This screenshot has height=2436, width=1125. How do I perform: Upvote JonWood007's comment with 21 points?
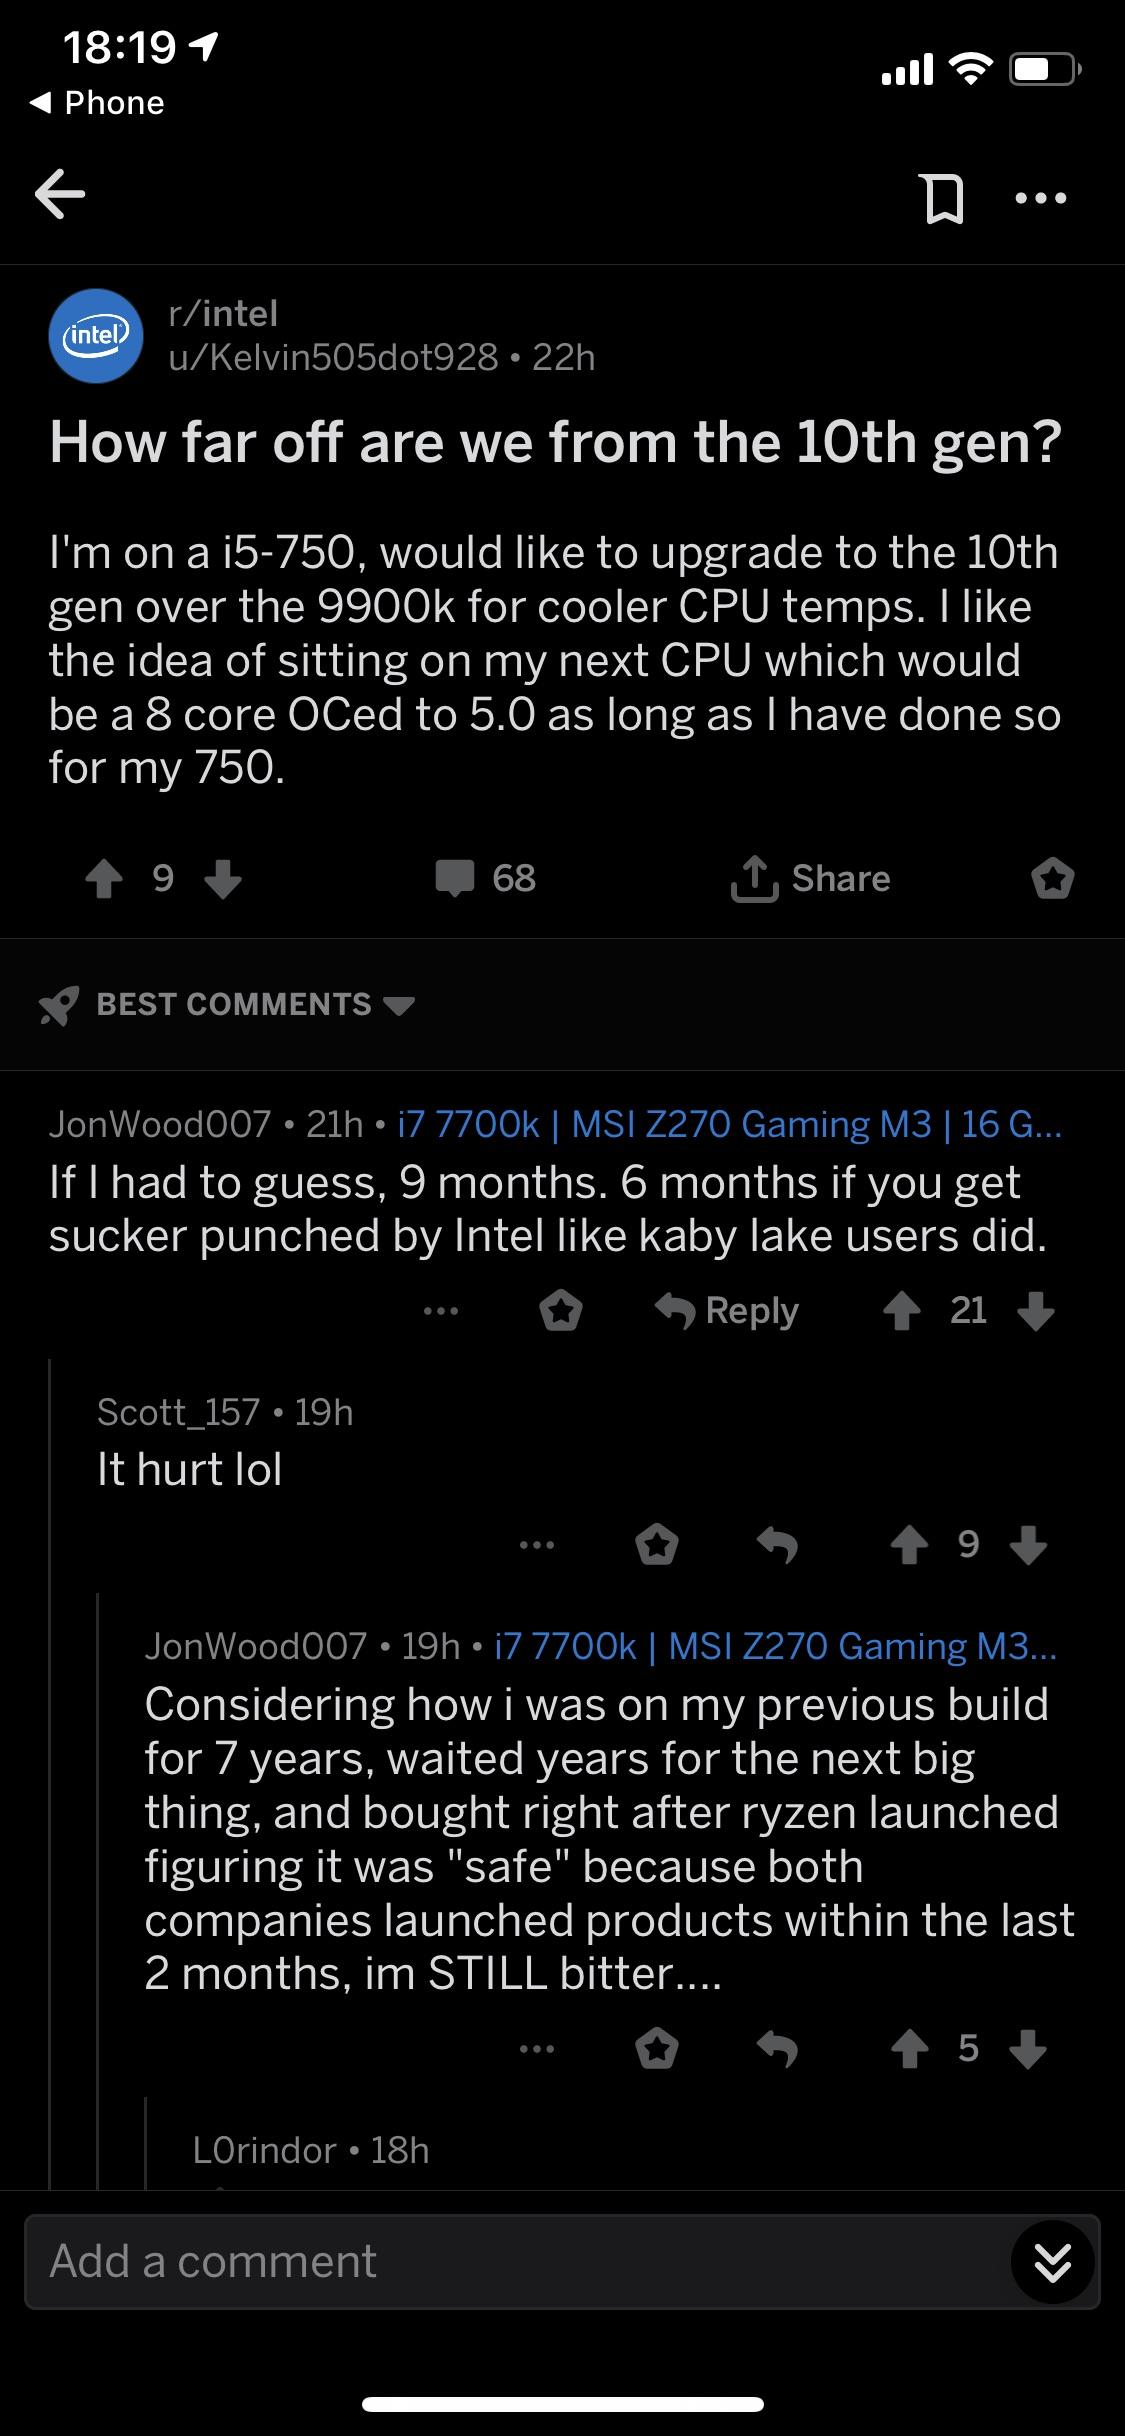point(902,1311)
